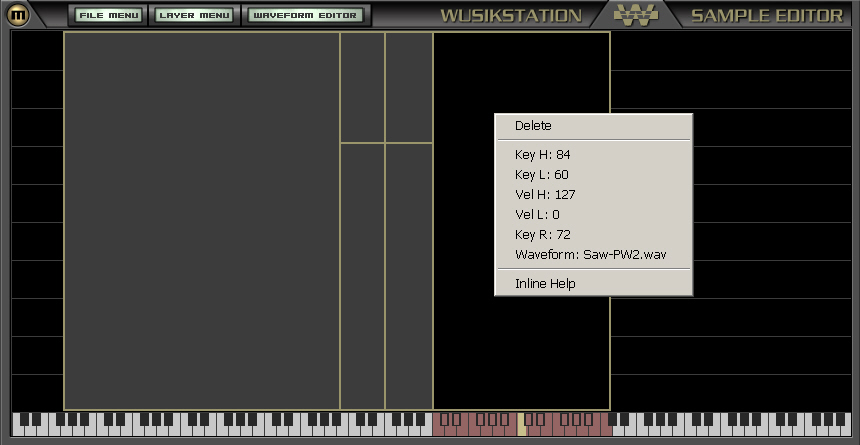Screen dimensions: 860x445
Task: Select Key R: 72 menu entry
Action: 593,234
